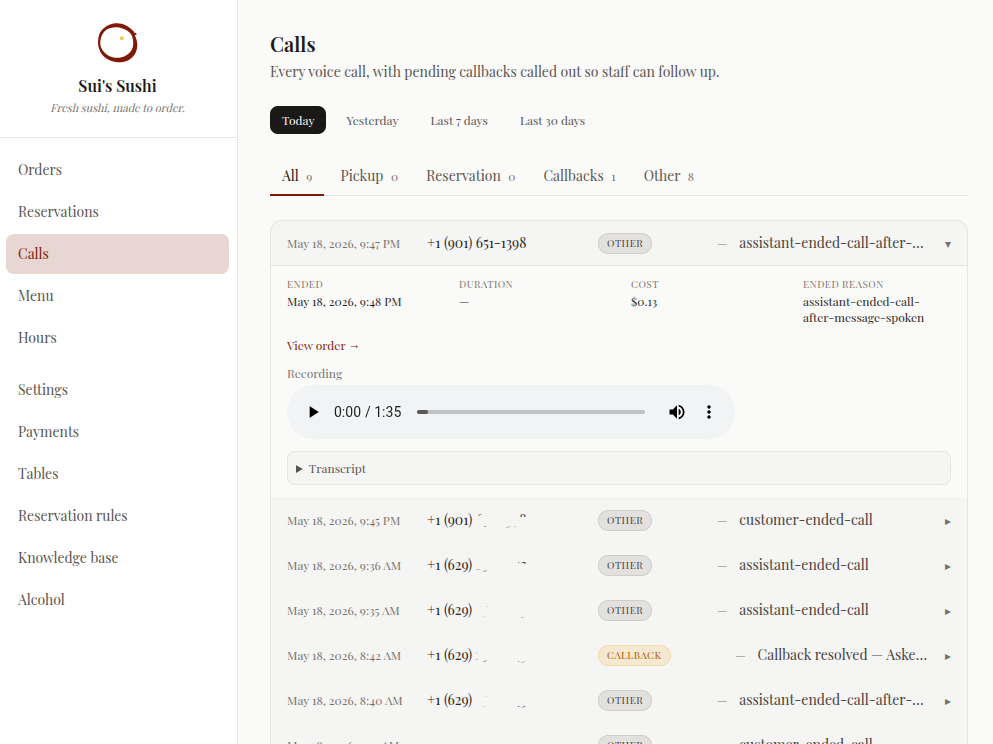Click the Sui's Sushi circle logo

[118, 43]
